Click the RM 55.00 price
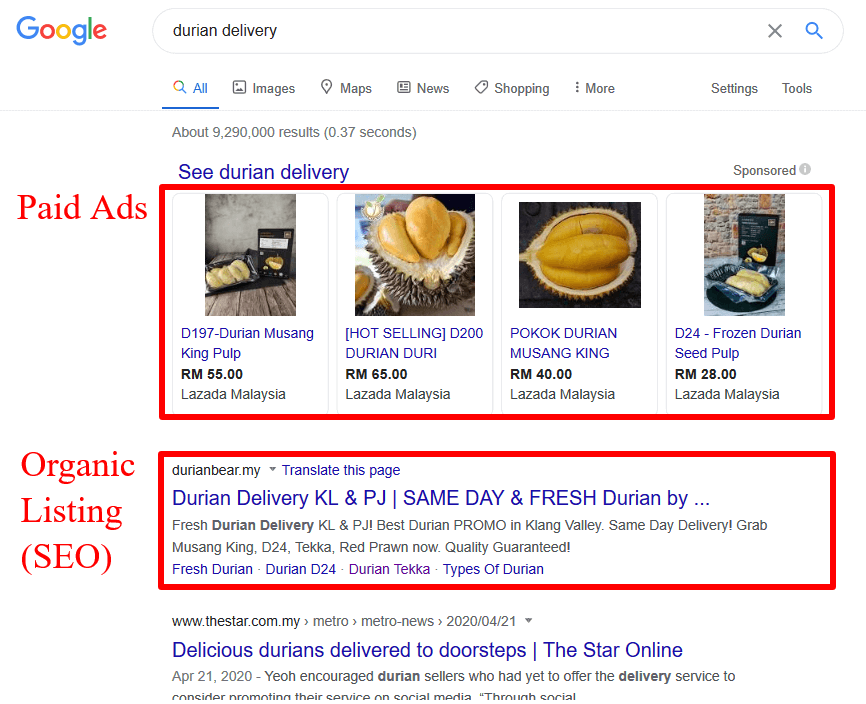 (x=212, y=374)
